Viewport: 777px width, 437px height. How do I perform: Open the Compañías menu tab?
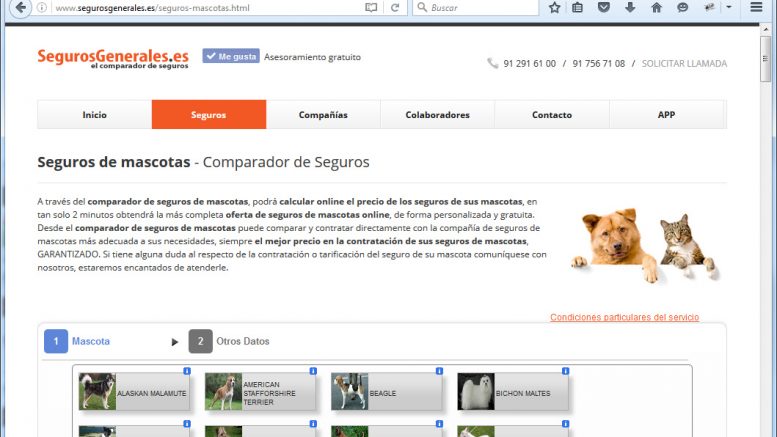tap(323, 114)
